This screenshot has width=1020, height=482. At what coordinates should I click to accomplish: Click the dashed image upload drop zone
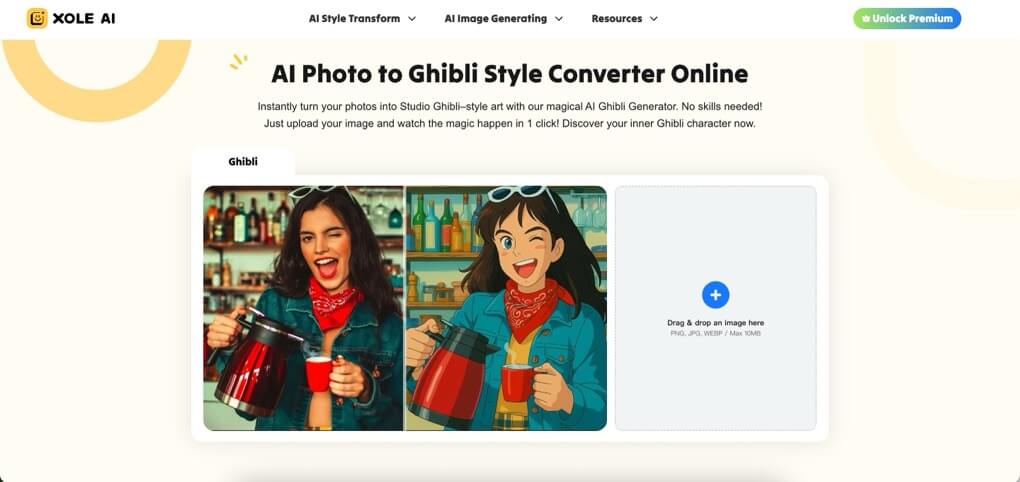(716, 308)
